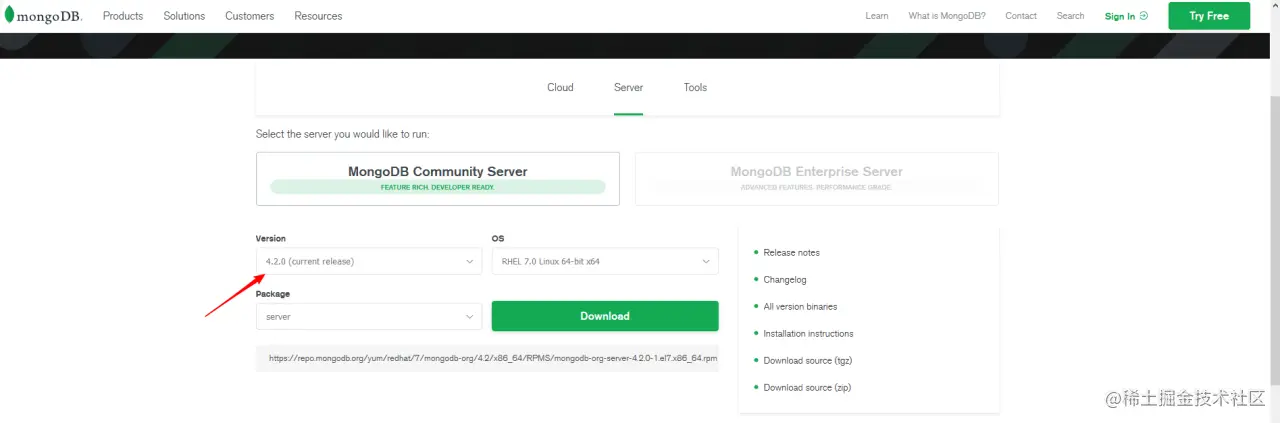Screen dimensions: 1280x423
Task: Open What is MongoDB? link
Action: pos(947,16)
